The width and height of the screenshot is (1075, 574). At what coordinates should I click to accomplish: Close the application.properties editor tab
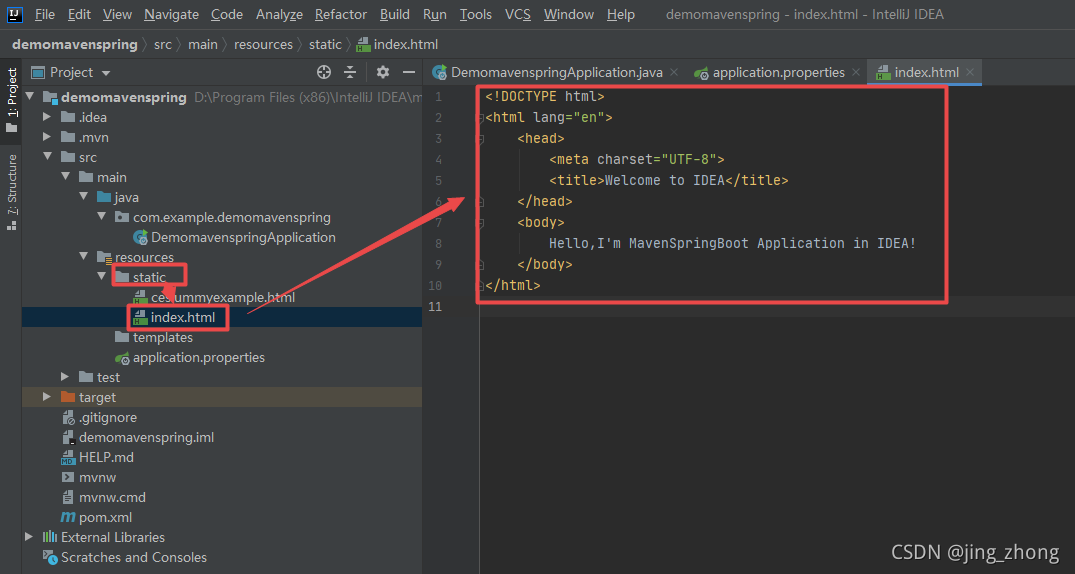point(856,72)
